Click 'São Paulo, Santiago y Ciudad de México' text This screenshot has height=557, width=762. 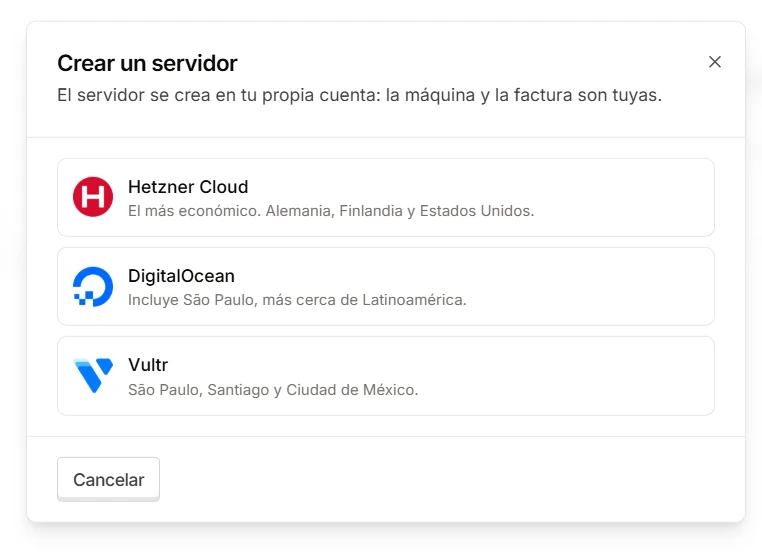[x=273, y=390]
